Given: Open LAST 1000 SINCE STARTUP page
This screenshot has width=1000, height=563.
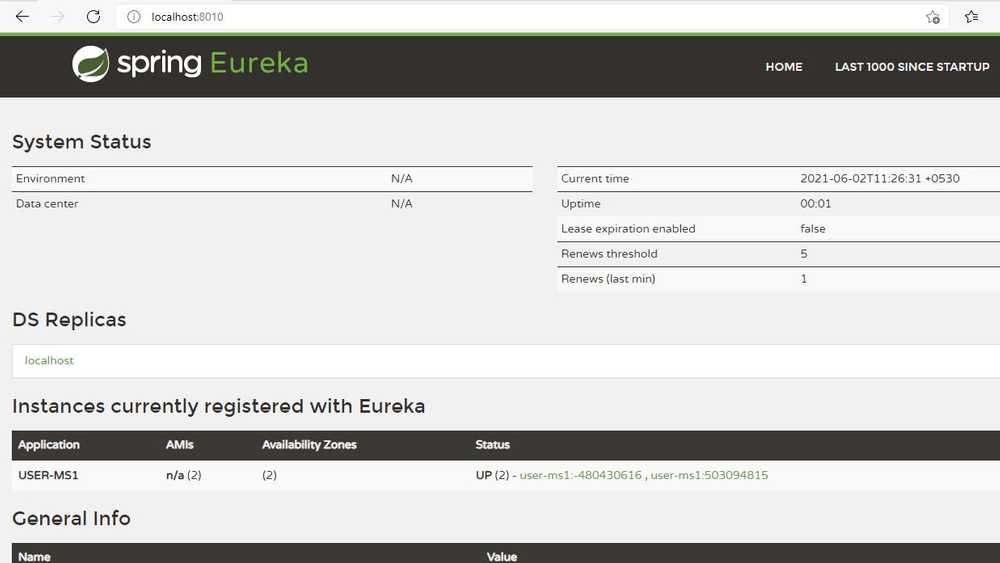Looking at the screenshot, I should (912, 67).
